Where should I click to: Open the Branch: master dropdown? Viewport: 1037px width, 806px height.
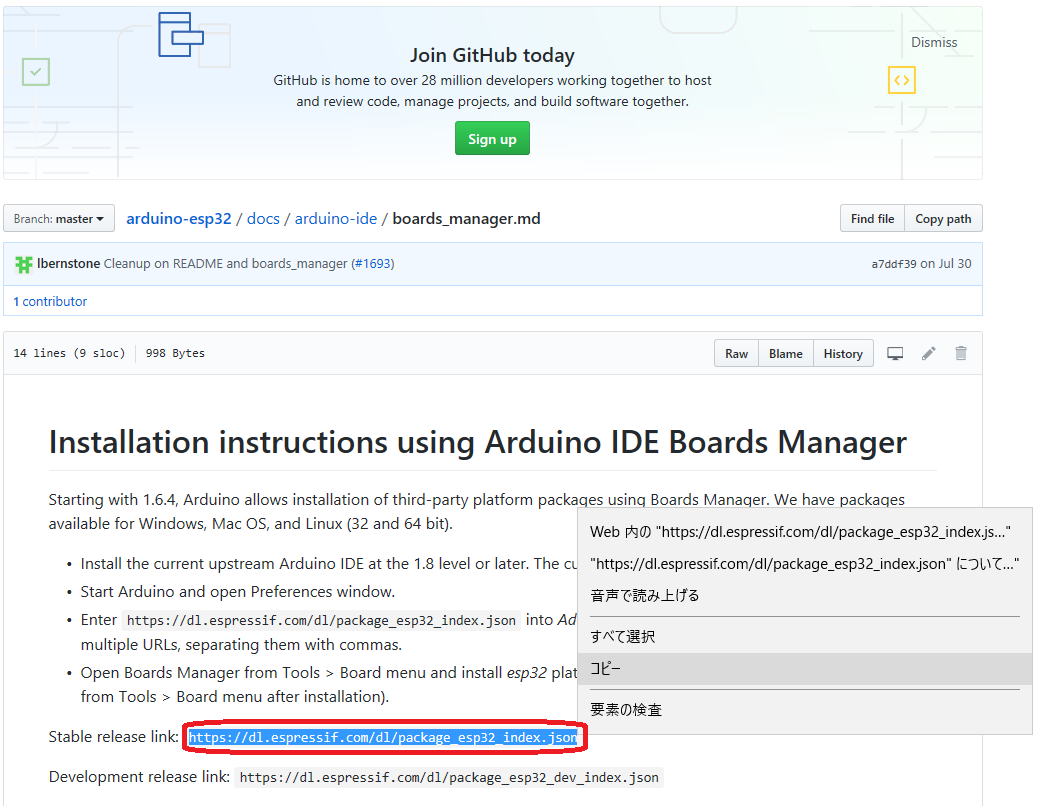click(x=59, y=219)
